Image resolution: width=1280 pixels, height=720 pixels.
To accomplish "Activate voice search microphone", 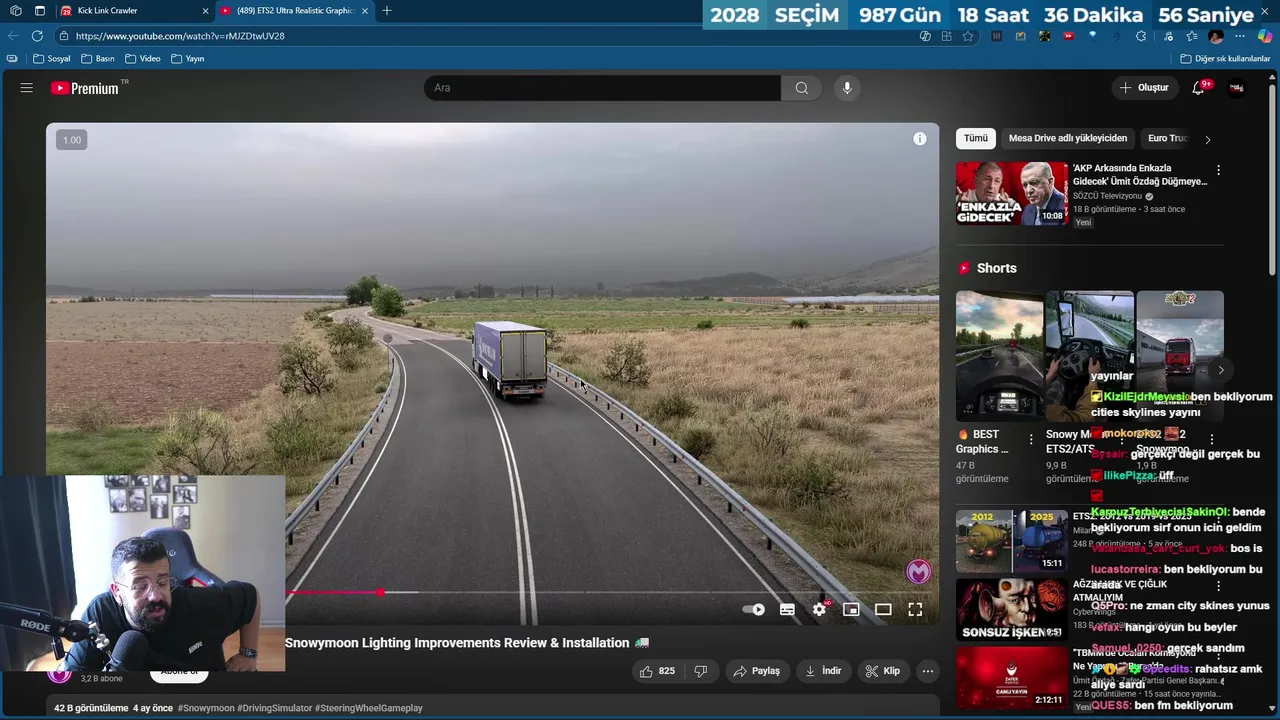I will click(x=847, y=88).
